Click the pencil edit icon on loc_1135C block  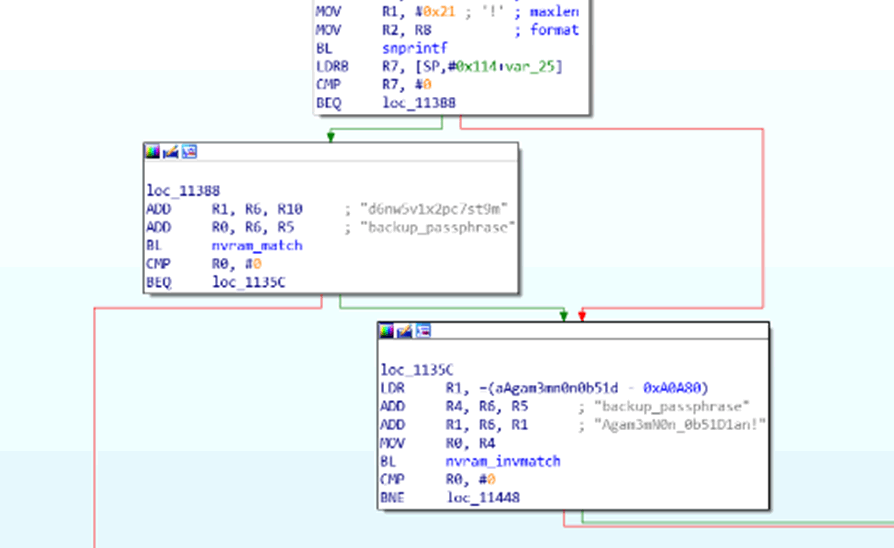click(405, 331)
